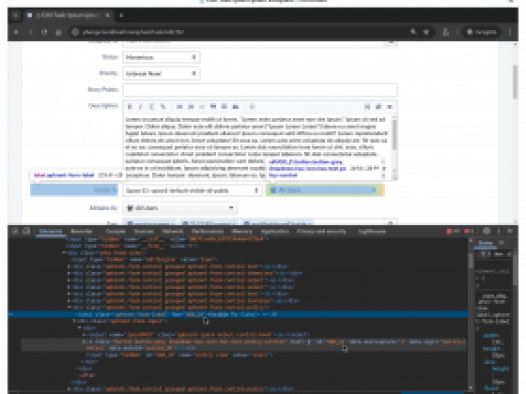The width and height of the screenshot is (526, 394).
Task: Toggle preview in Description toolbar
Action: [389, 107]
